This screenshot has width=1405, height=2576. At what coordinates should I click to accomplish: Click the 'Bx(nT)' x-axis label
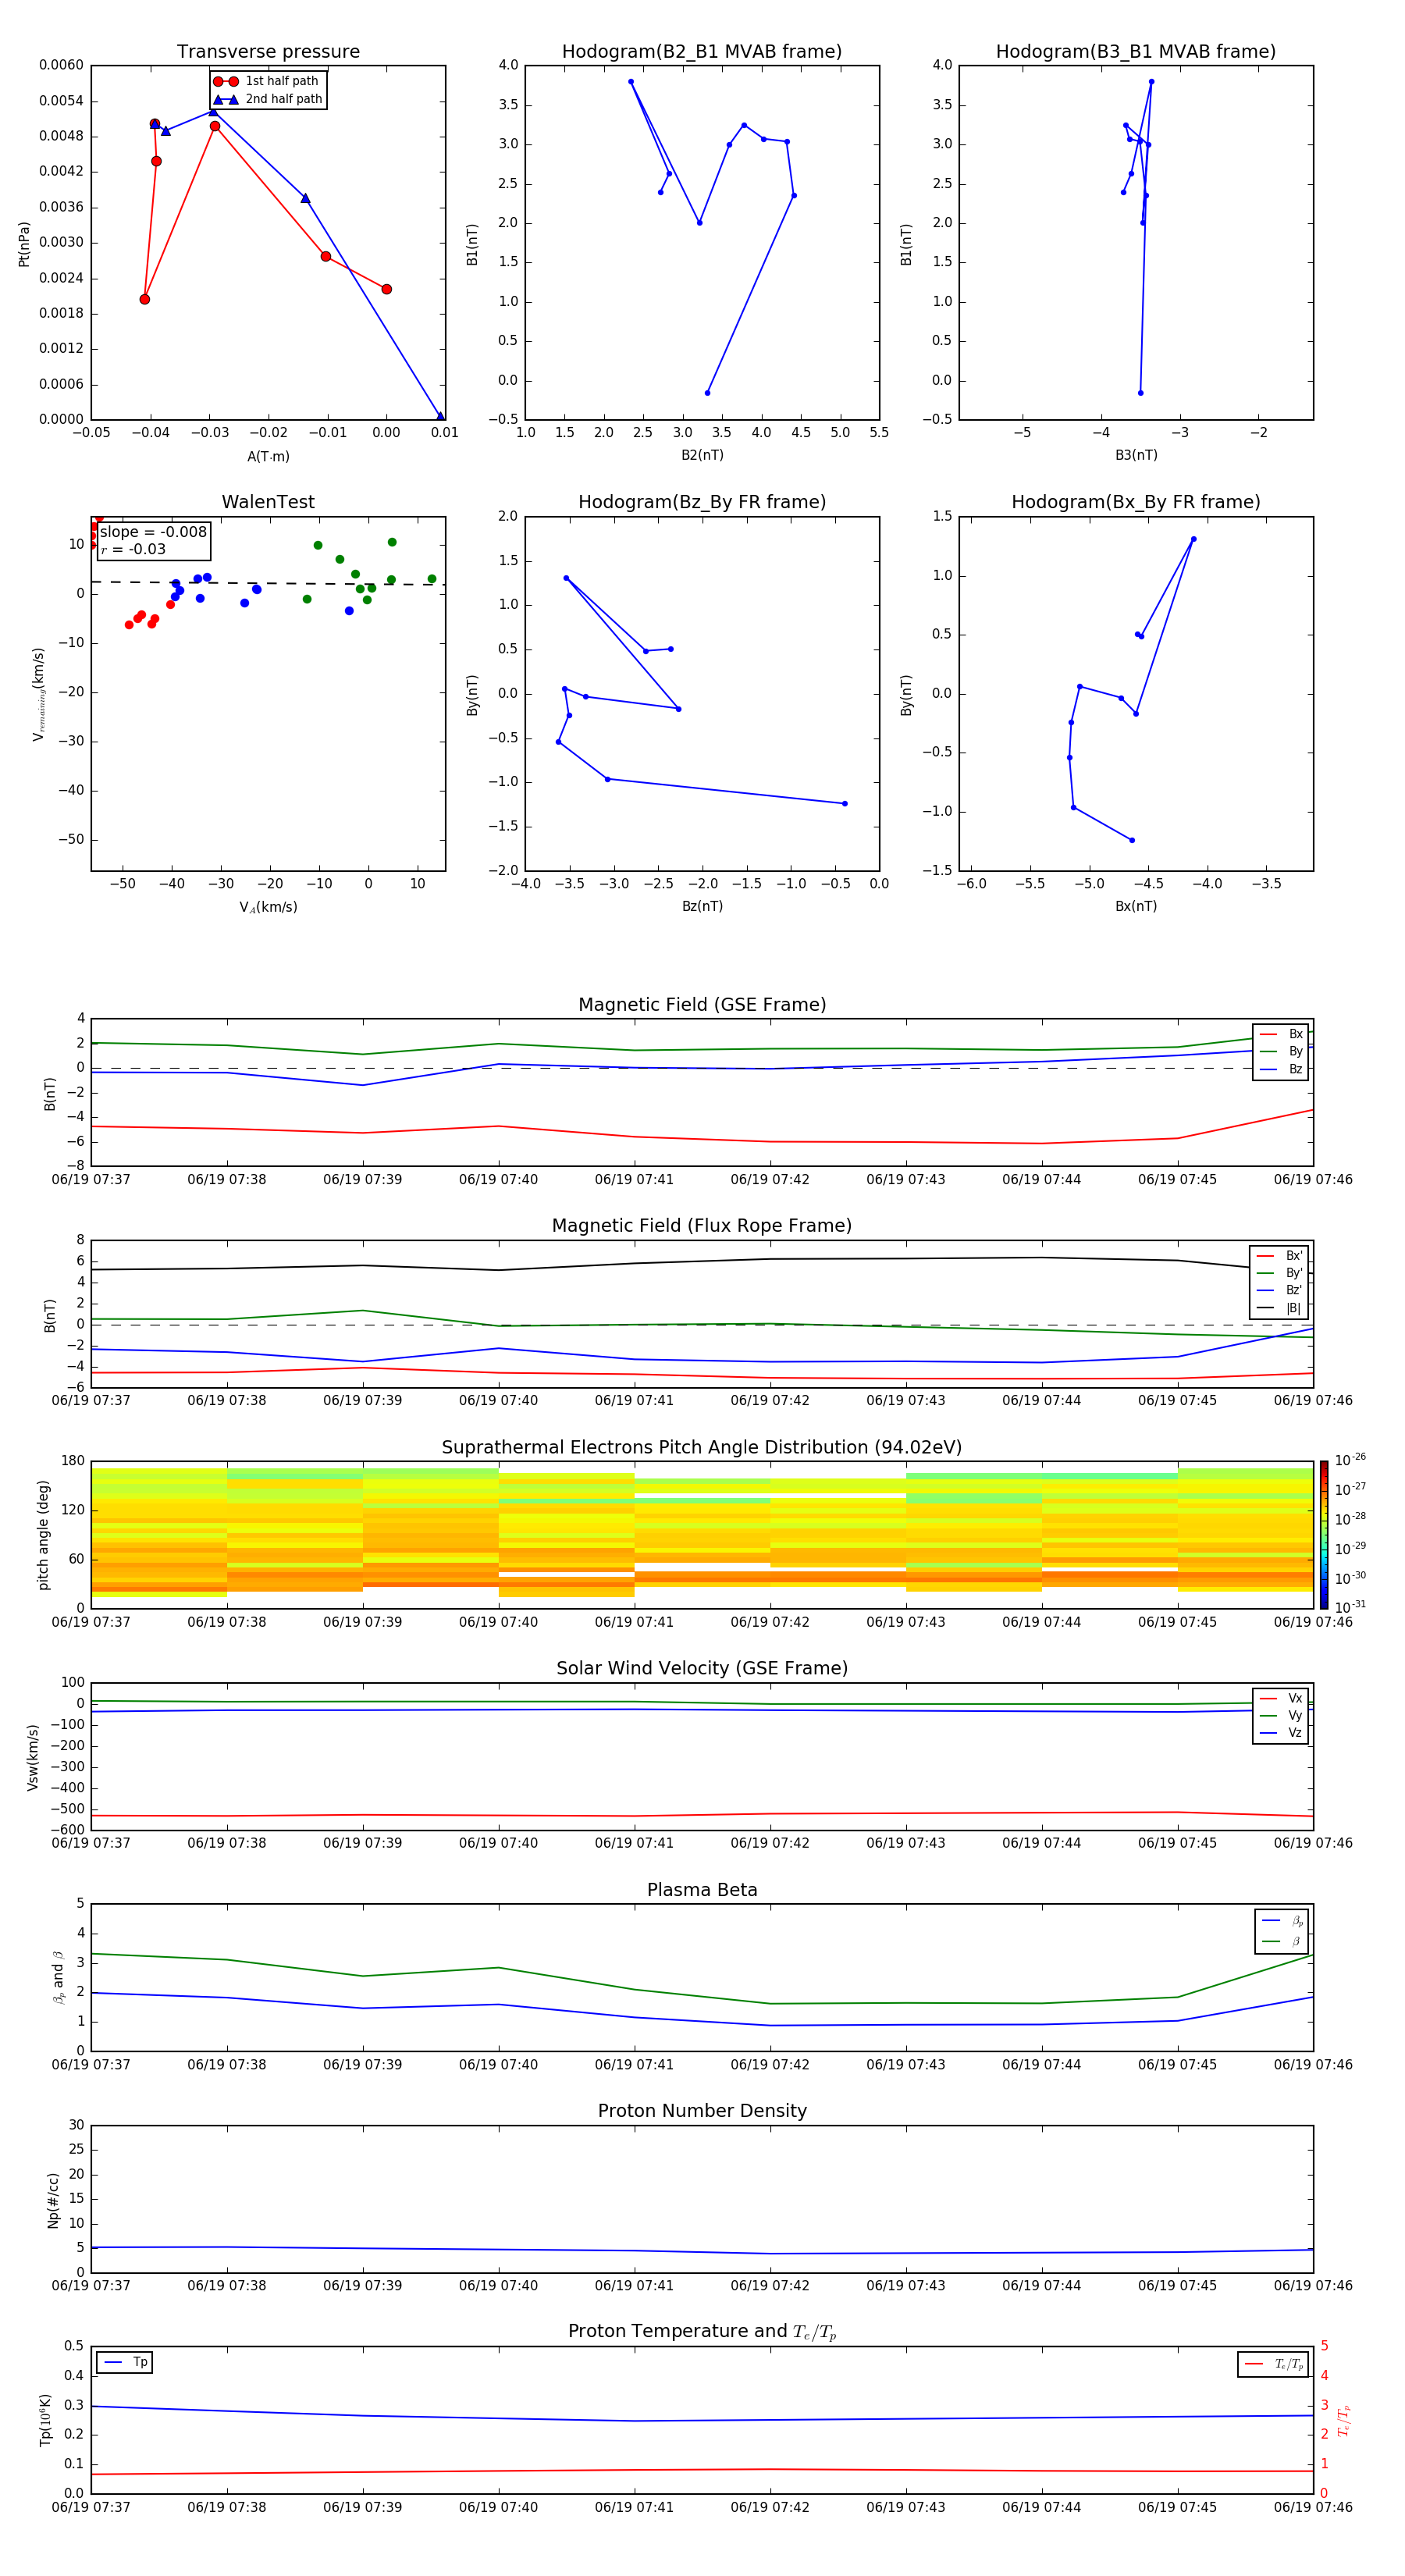1136,906
